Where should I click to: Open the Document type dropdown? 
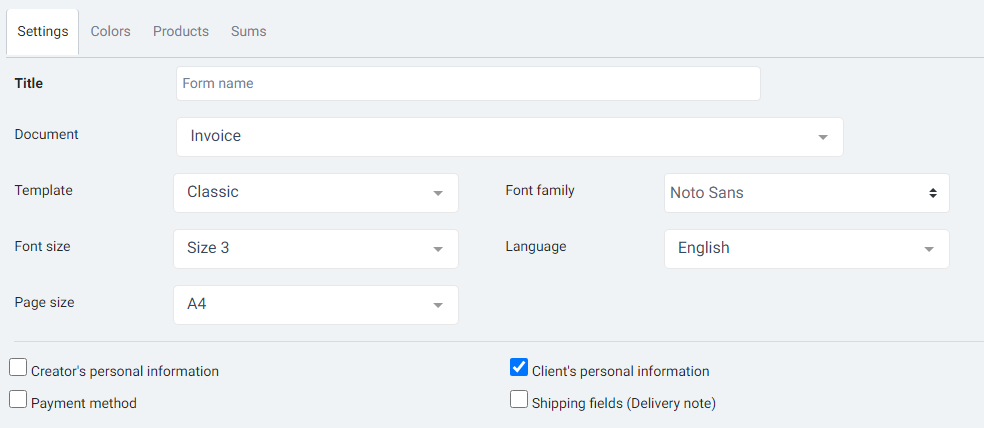(509, 137)
